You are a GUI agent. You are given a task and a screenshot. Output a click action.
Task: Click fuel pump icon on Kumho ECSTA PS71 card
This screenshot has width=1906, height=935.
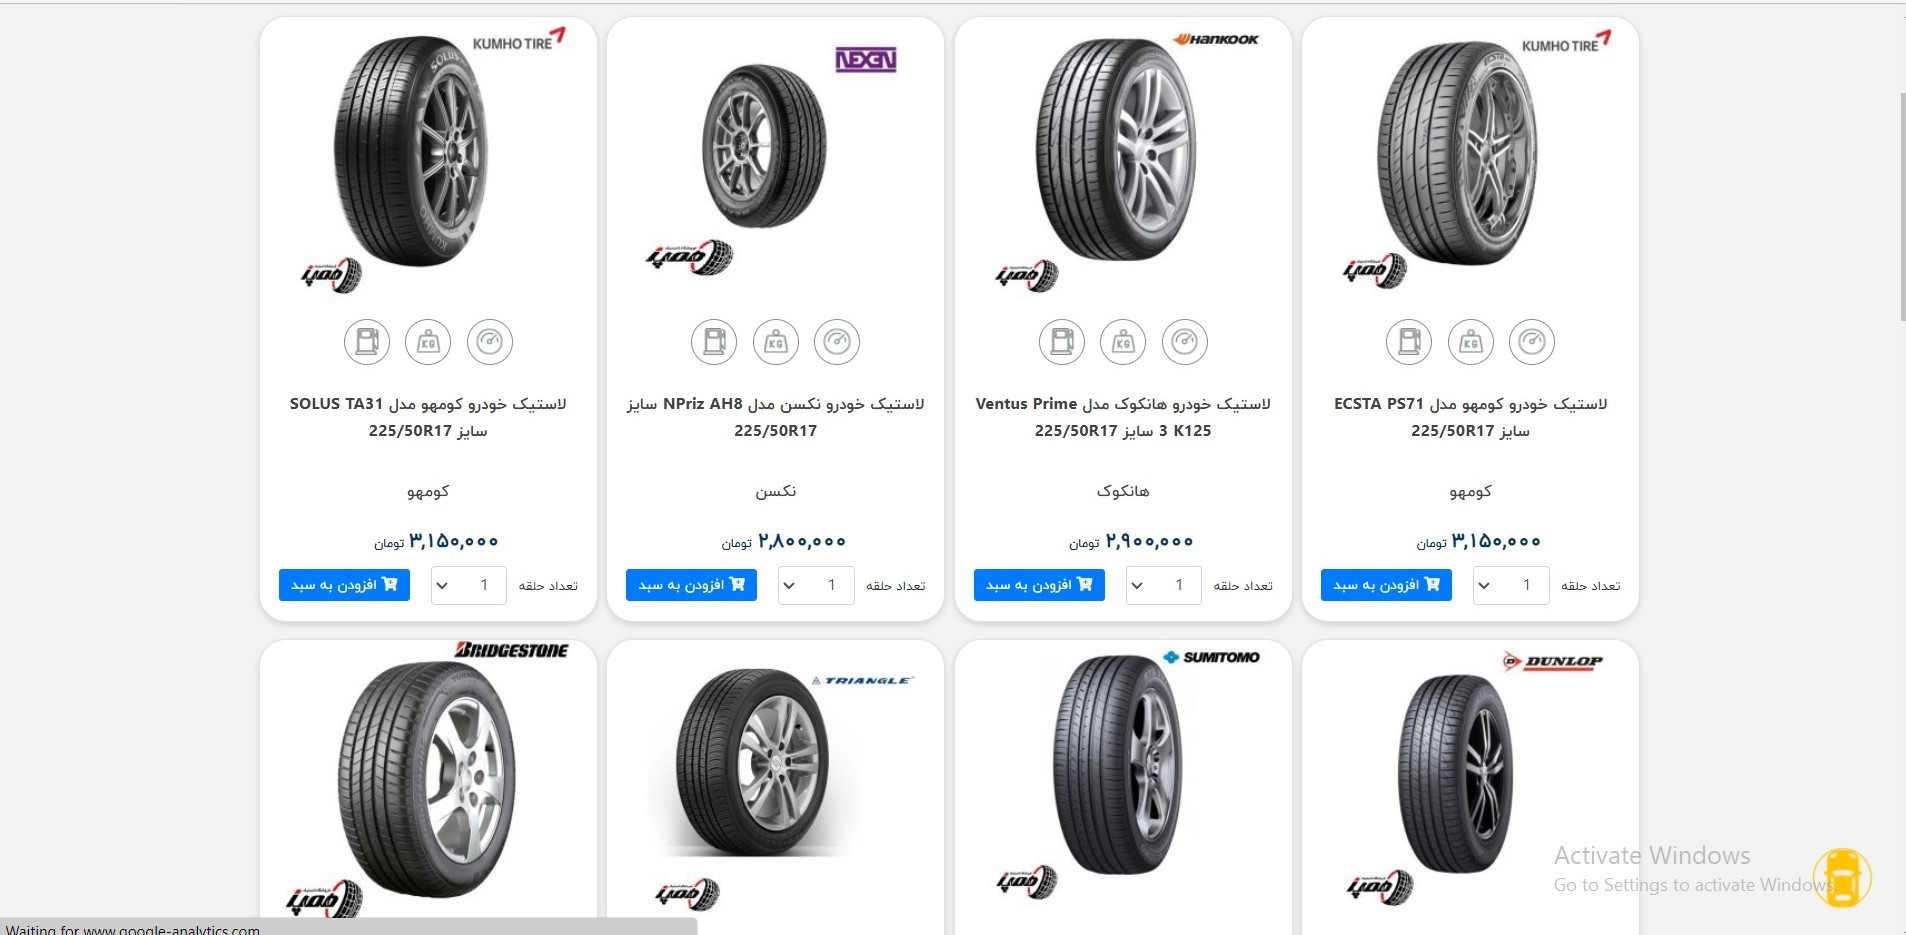click(1409, 342)
